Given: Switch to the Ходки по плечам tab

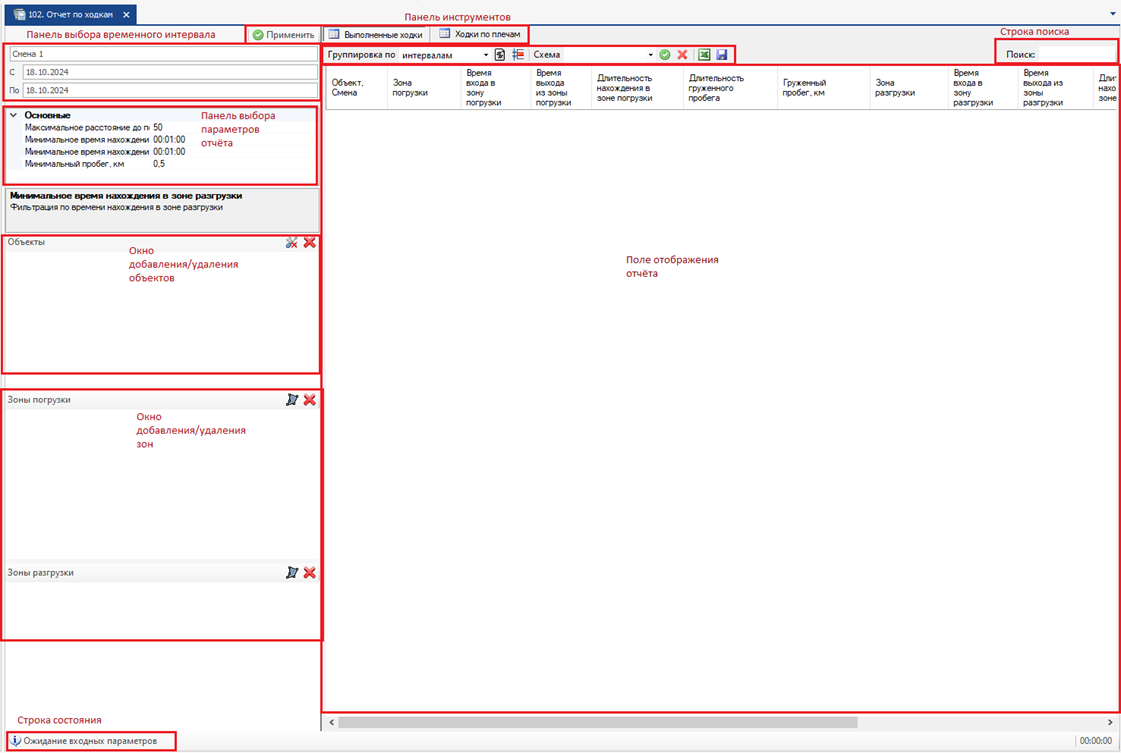Looking at the screenshot, I should click(x=480, y=34).
